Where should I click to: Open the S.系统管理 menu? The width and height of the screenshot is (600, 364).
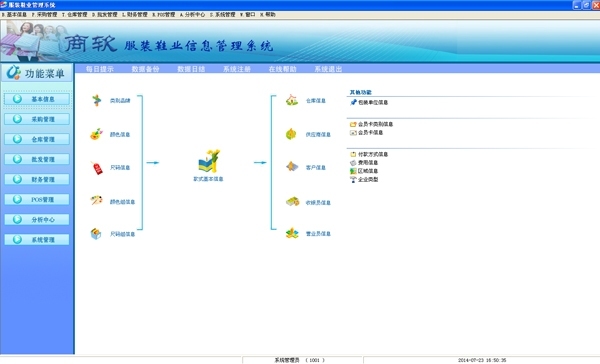(x=223, y=15)
